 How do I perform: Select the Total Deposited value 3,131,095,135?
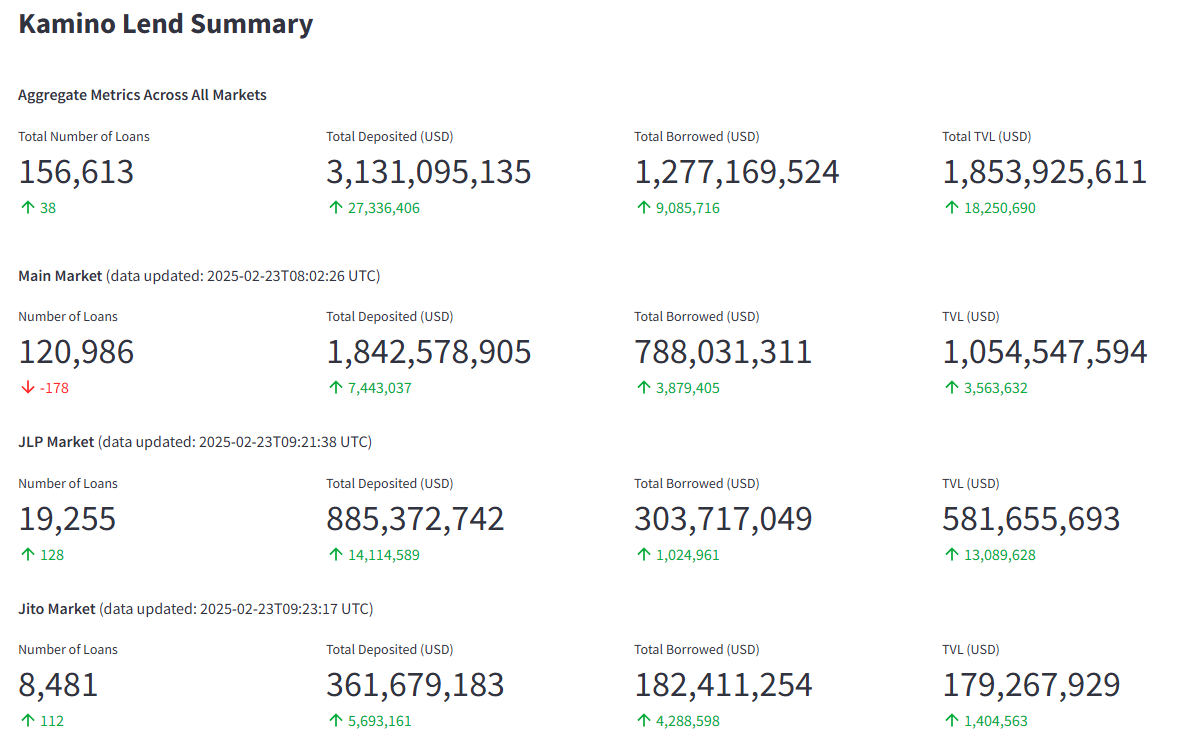coord(428,172)
